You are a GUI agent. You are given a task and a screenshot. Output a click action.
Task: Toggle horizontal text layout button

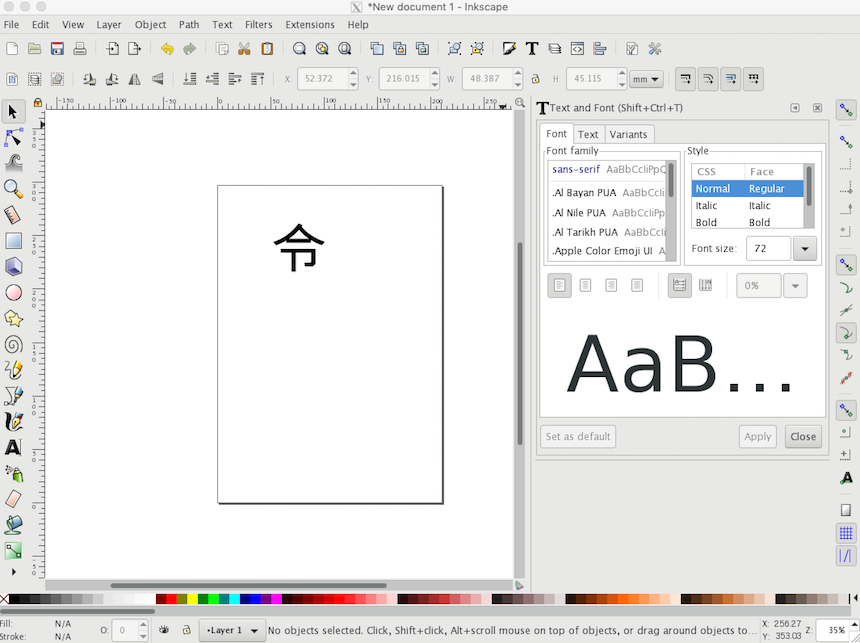point(679,285)
